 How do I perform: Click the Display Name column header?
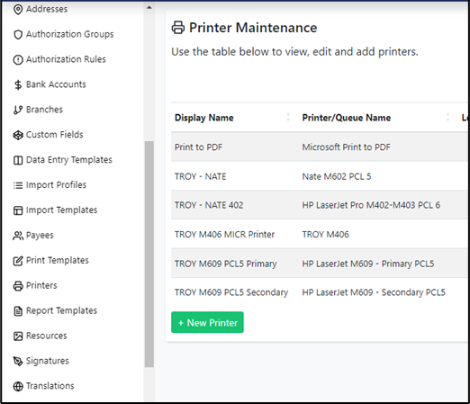pos(204,118)
